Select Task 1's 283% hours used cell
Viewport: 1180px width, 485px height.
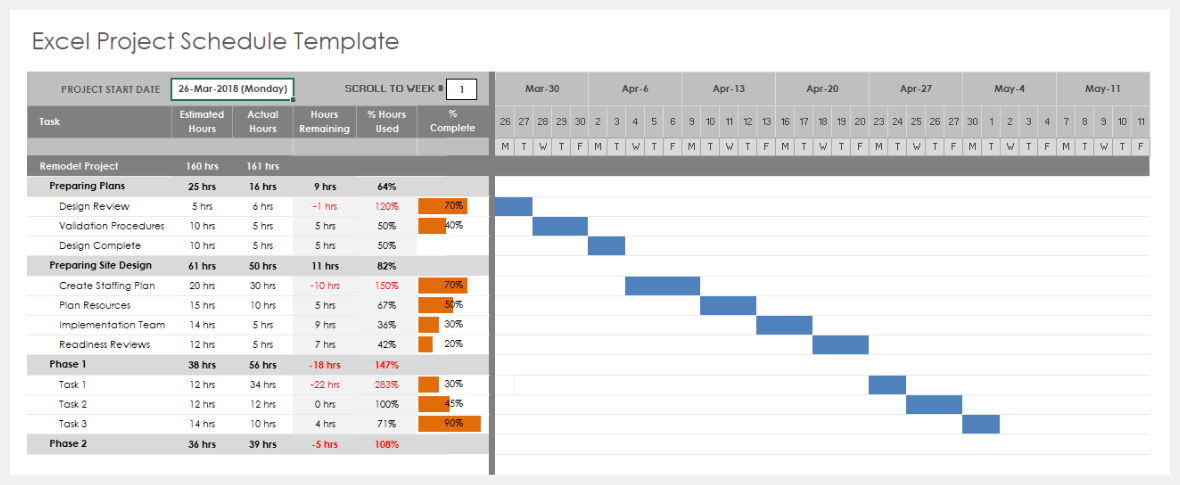pos(387,385)
